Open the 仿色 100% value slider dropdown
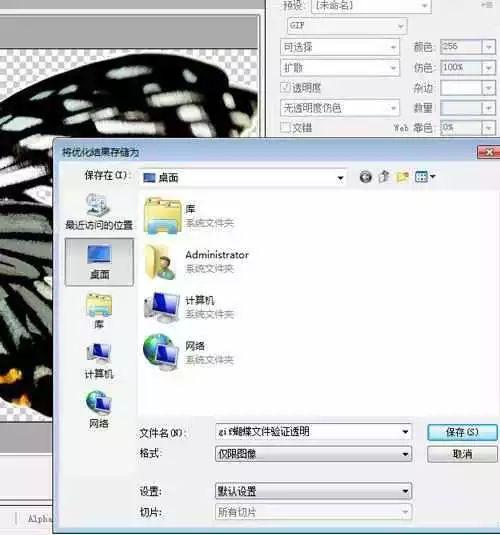Image resolution: width=500 pixels, height=535 pixels. tap(488, 68)
